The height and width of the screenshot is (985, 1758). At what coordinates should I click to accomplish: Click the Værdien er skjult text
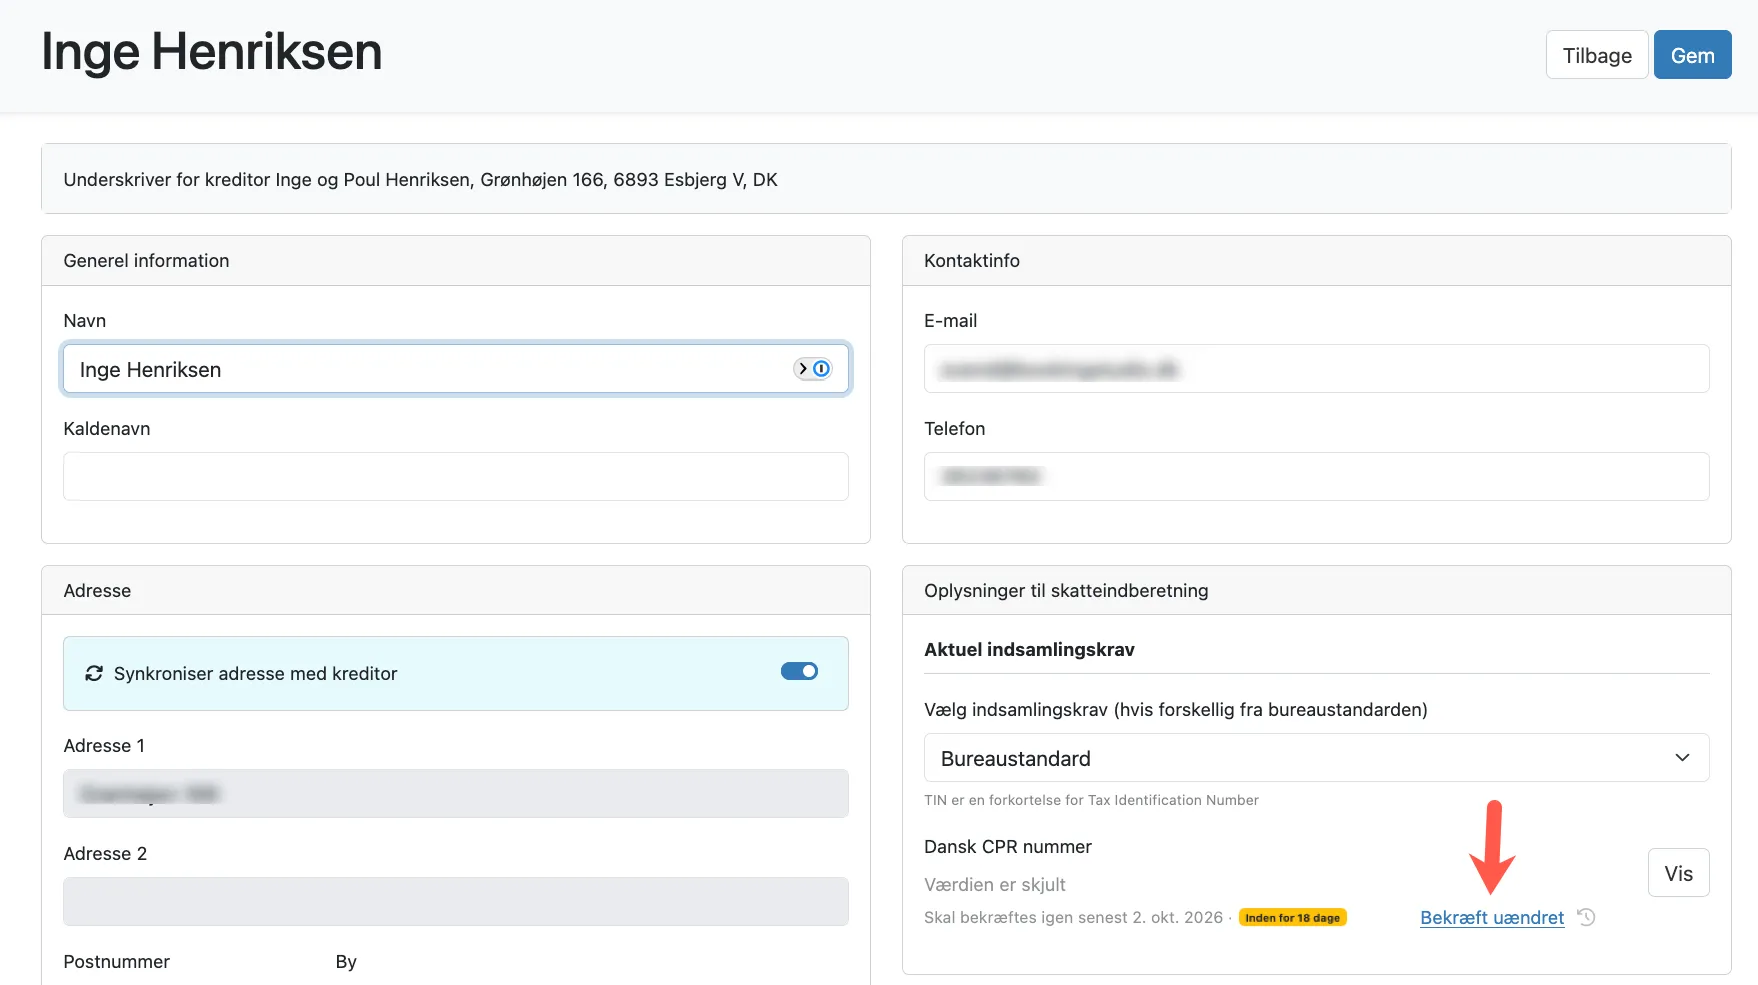coord(995,885)
